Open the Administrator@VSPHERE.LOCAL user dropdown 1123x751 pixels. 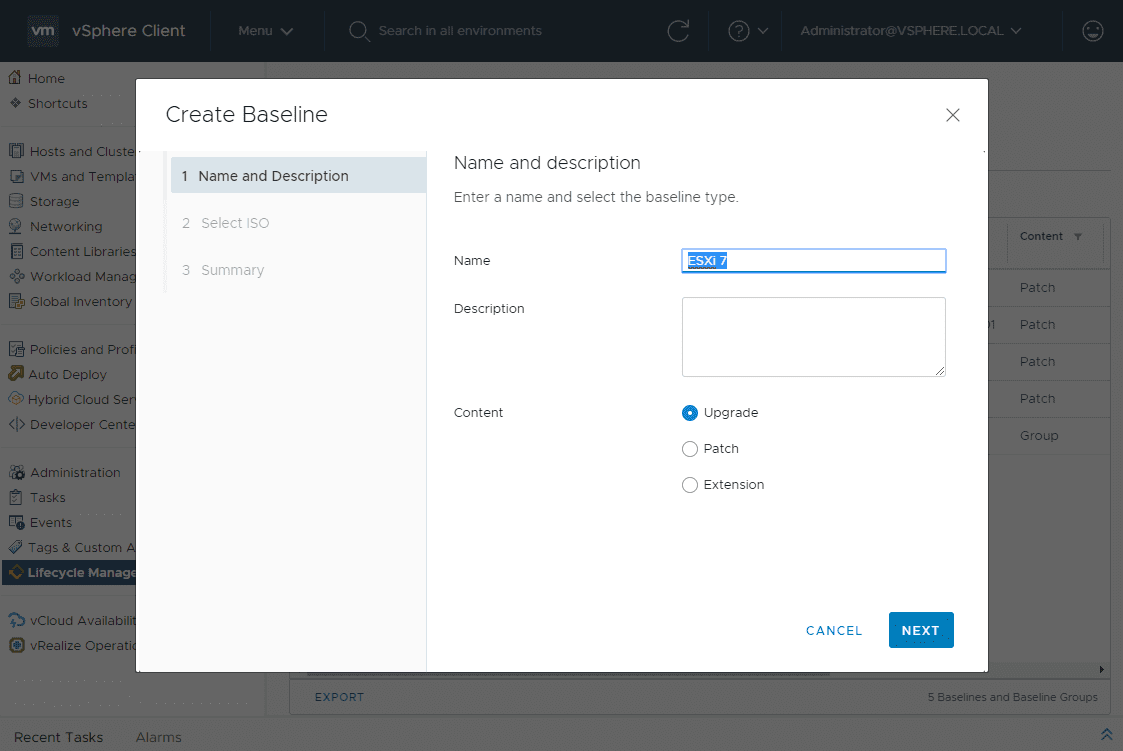(x=910, y=31)
